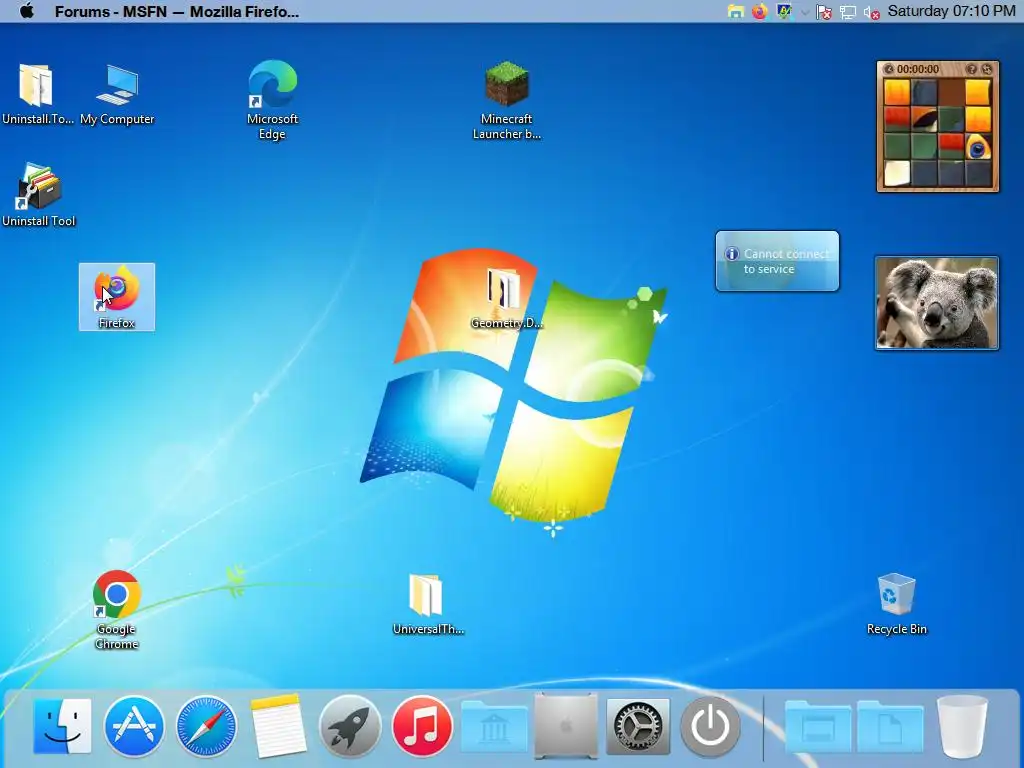Screen dimensions: 1024x768
Task: Click the Forums - MSFN Firefox window title
Action: click(x=176, y=12)
